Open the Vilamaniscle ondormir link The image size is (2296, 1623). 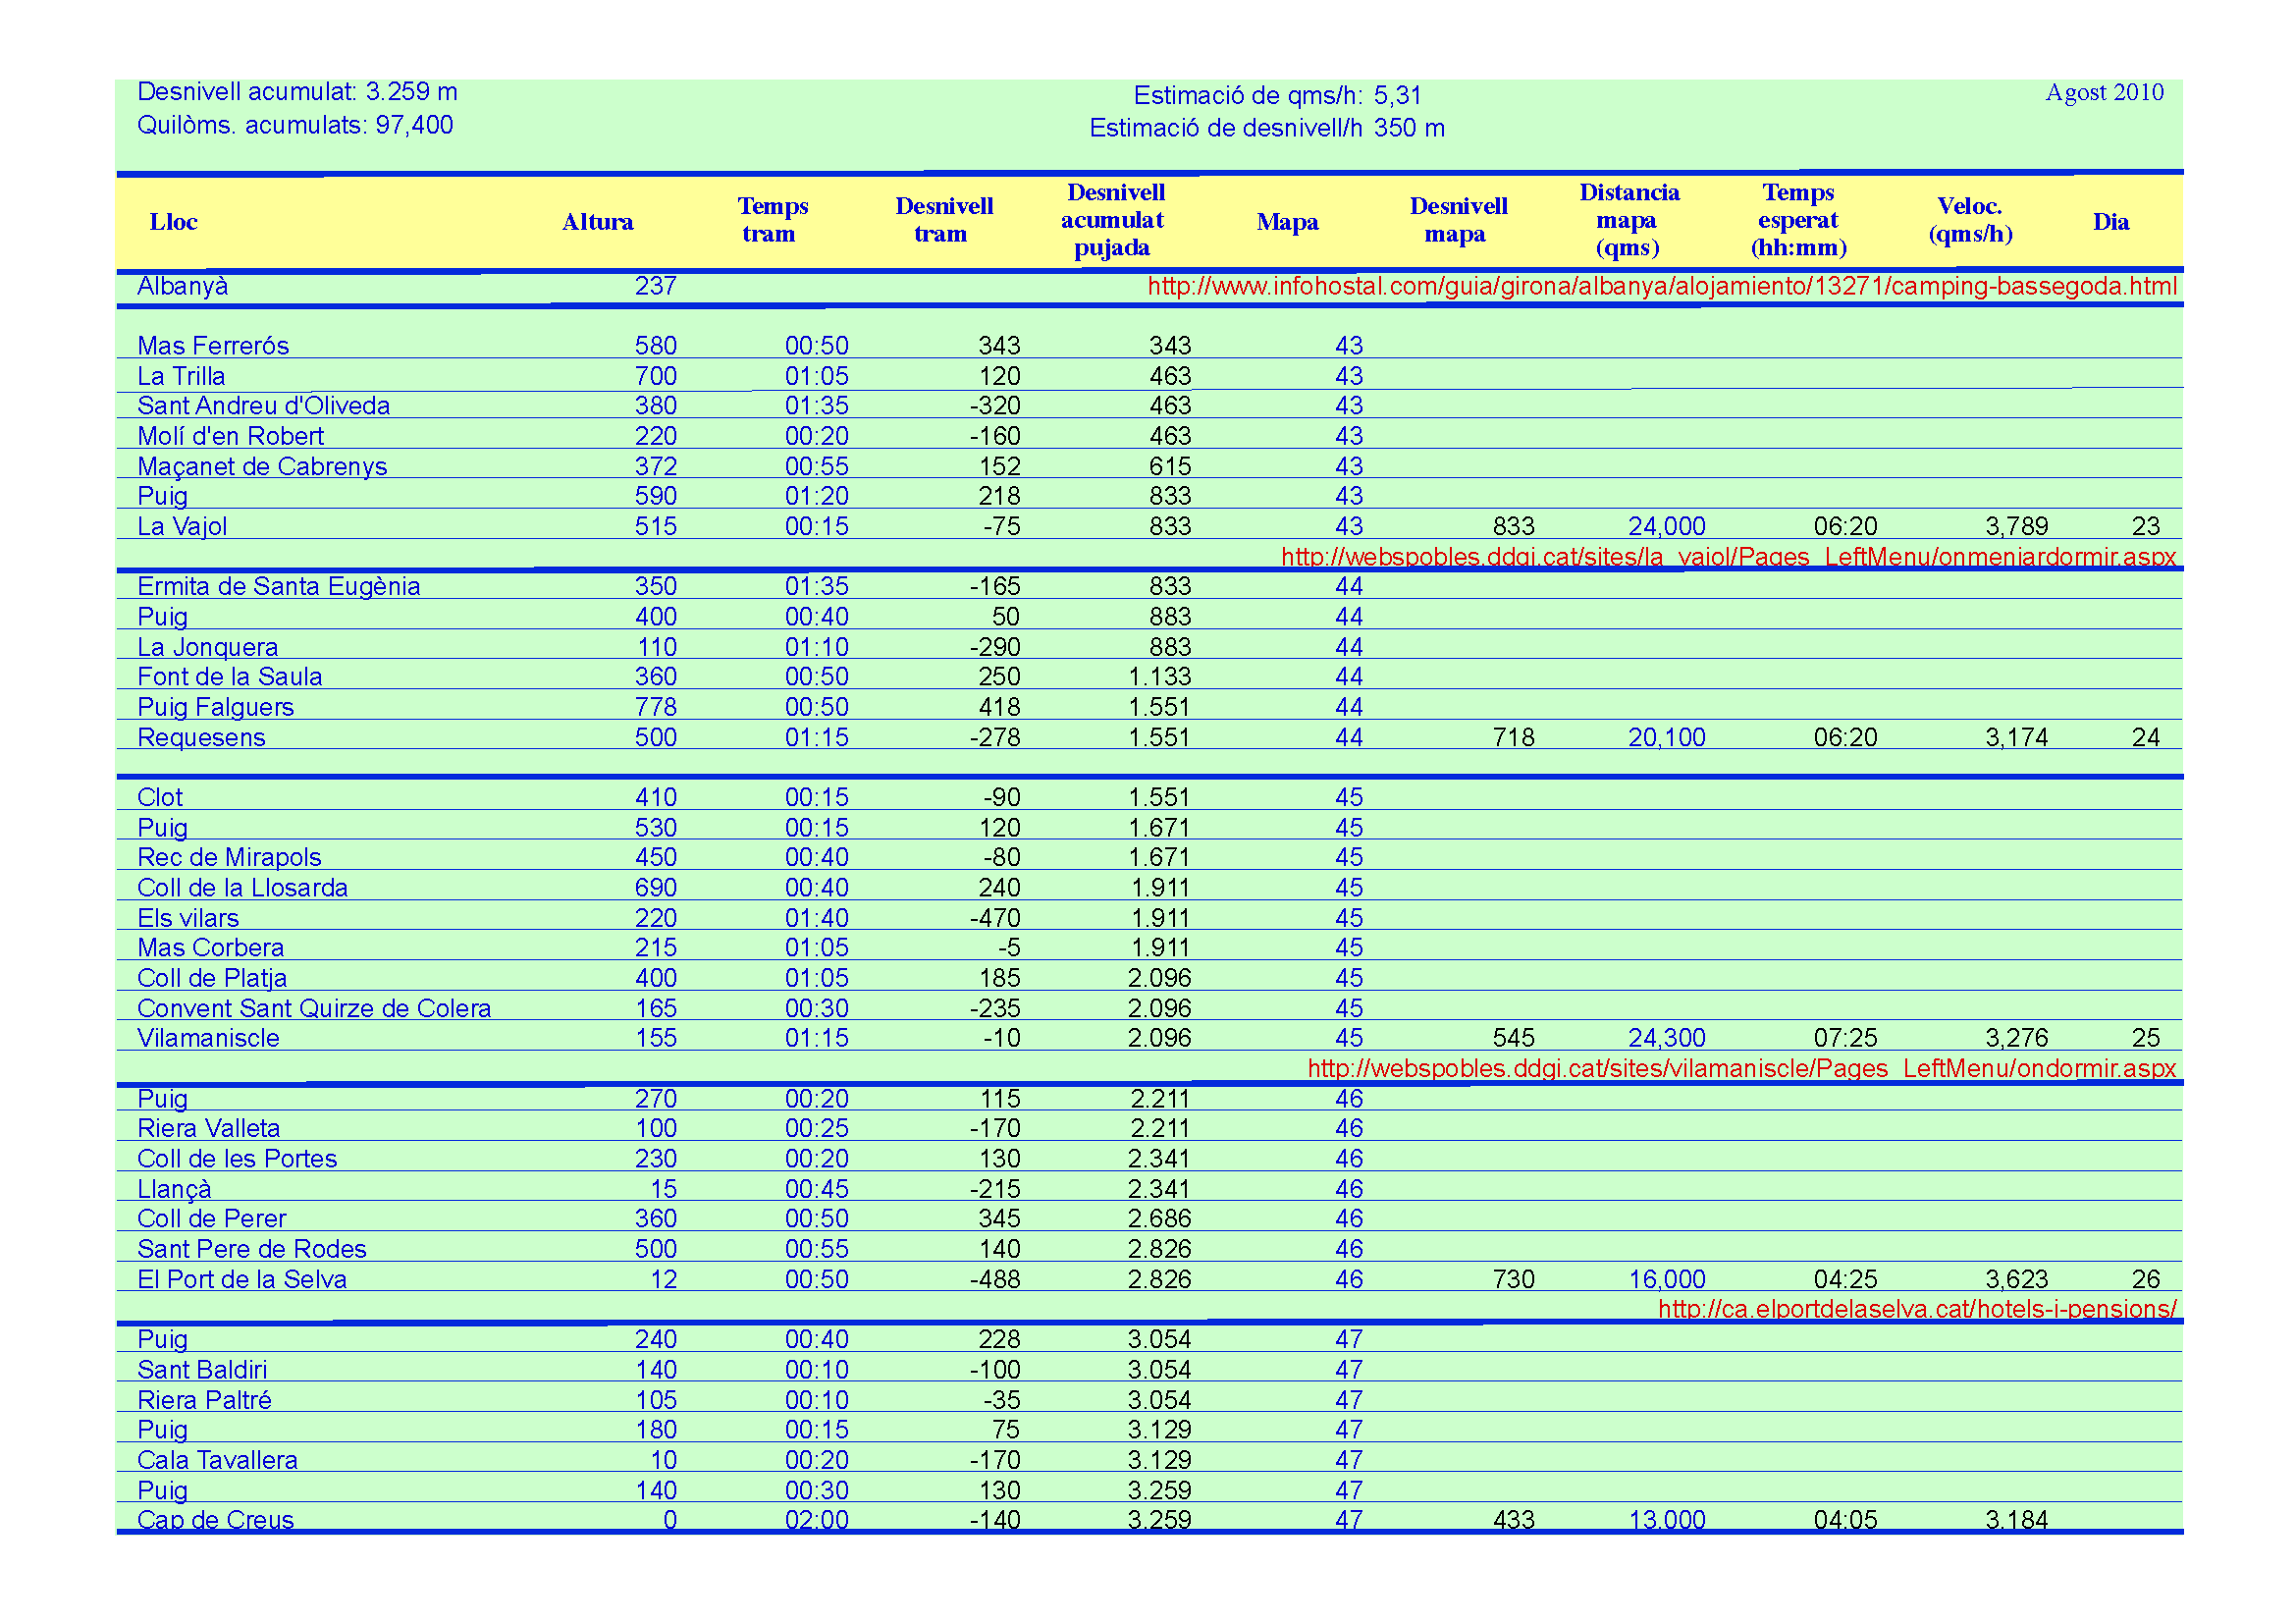tap(1741, 1068)
